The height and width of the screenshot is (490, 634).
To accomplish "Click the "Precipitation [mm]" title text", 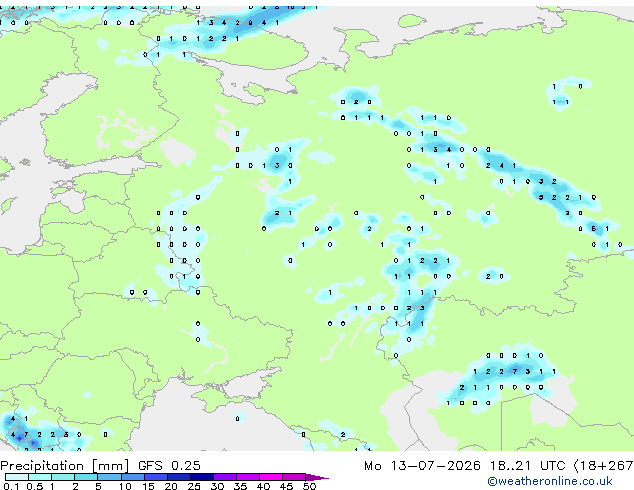I will click(x=65, y=466).
